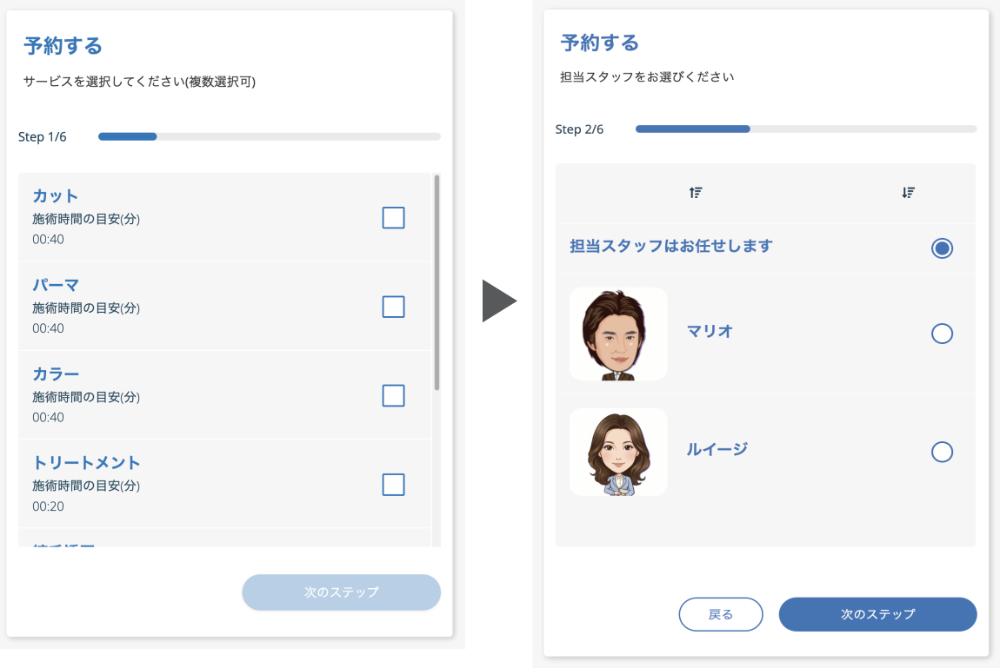Viewport: 1000px width, 668px height.
Task: Check the パーマ service checkbox
Action: [x=394, y=307]
